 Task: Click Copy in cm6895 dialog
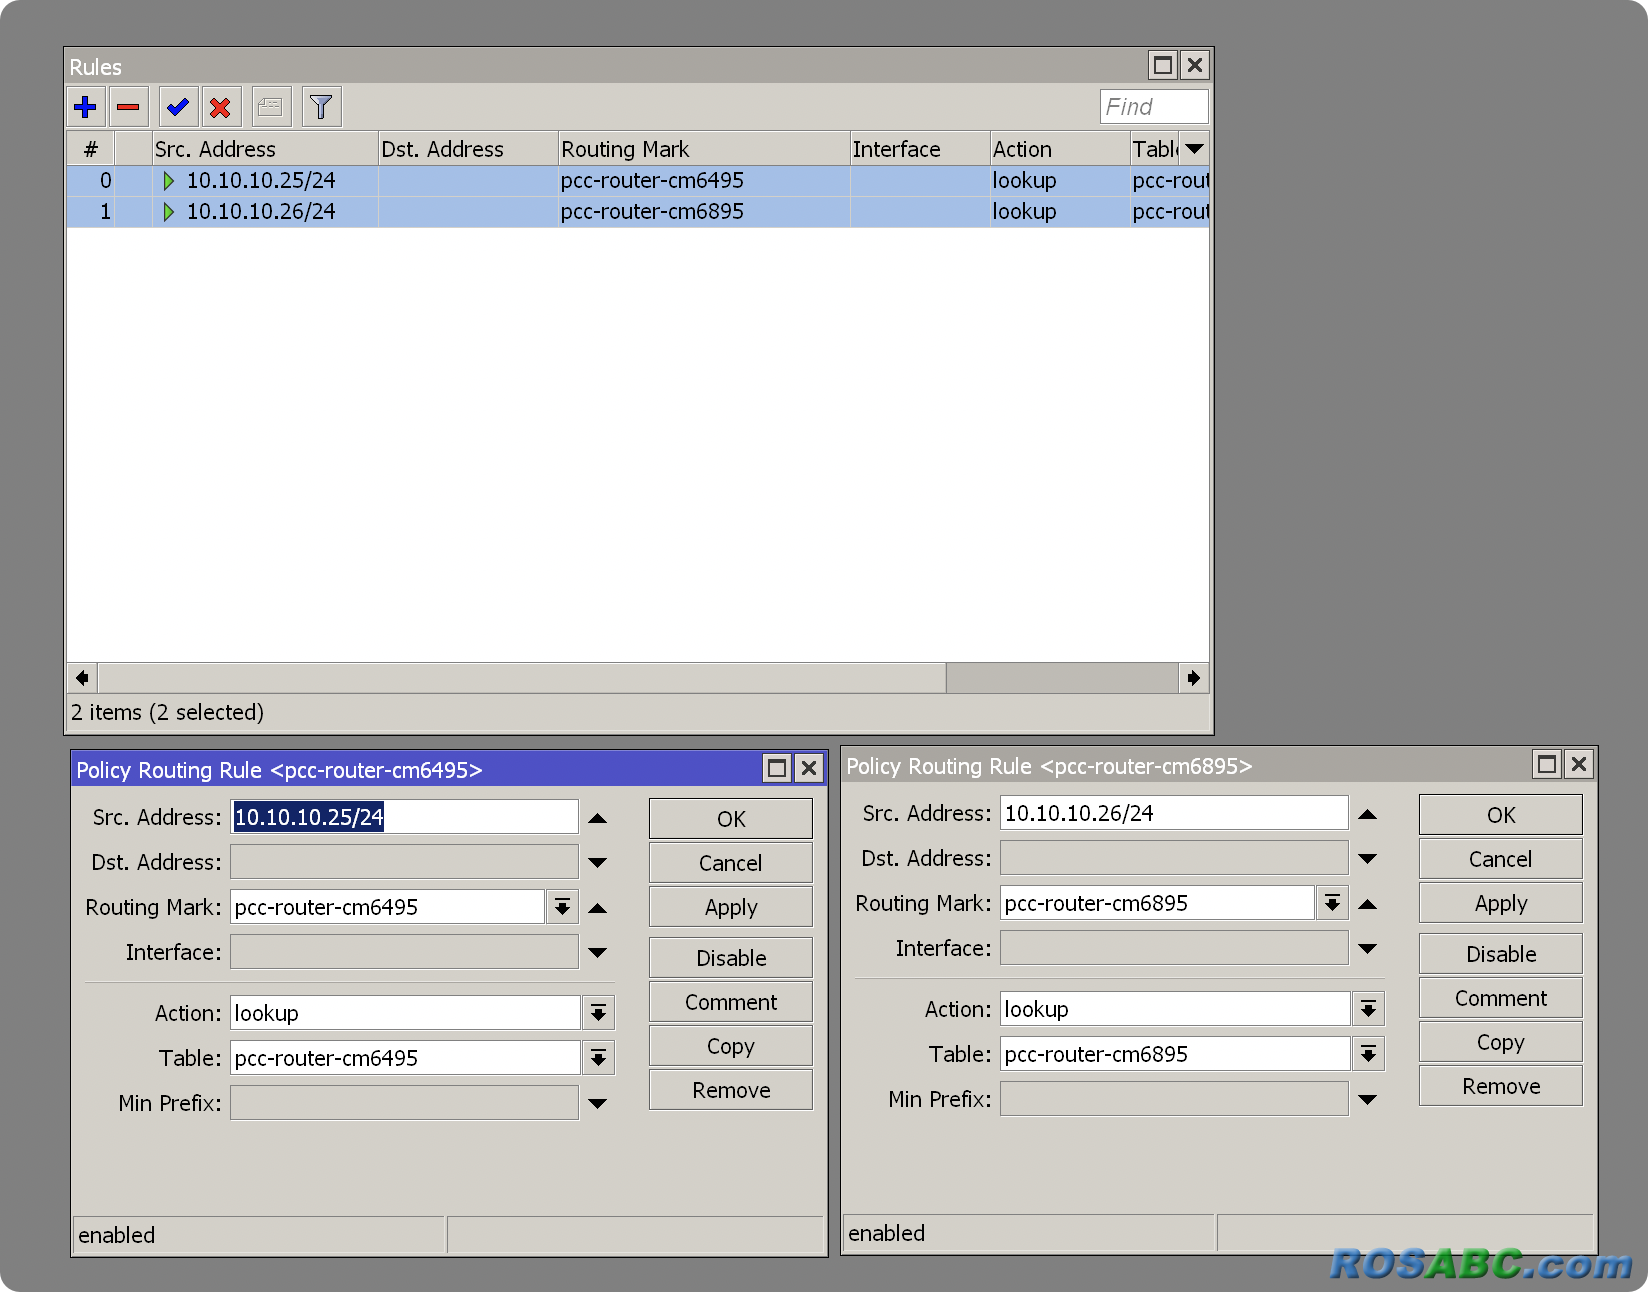click(x=1501, y=1042)
